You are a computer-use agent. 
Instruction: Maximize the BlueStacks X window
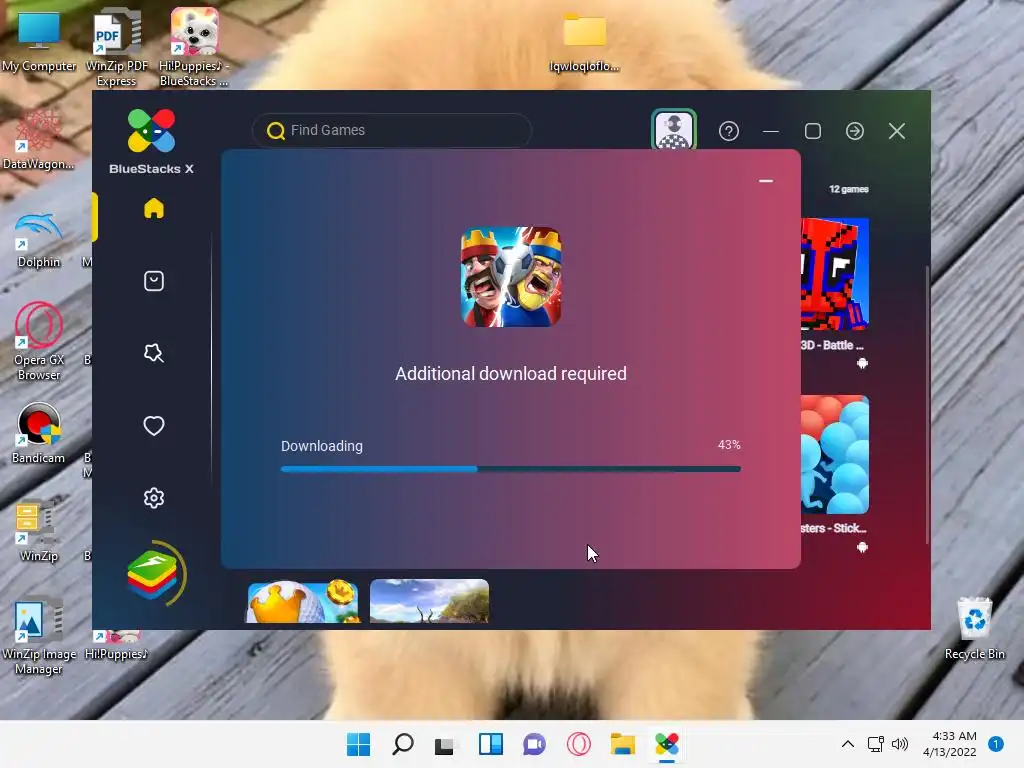click(x=812, y=131)
